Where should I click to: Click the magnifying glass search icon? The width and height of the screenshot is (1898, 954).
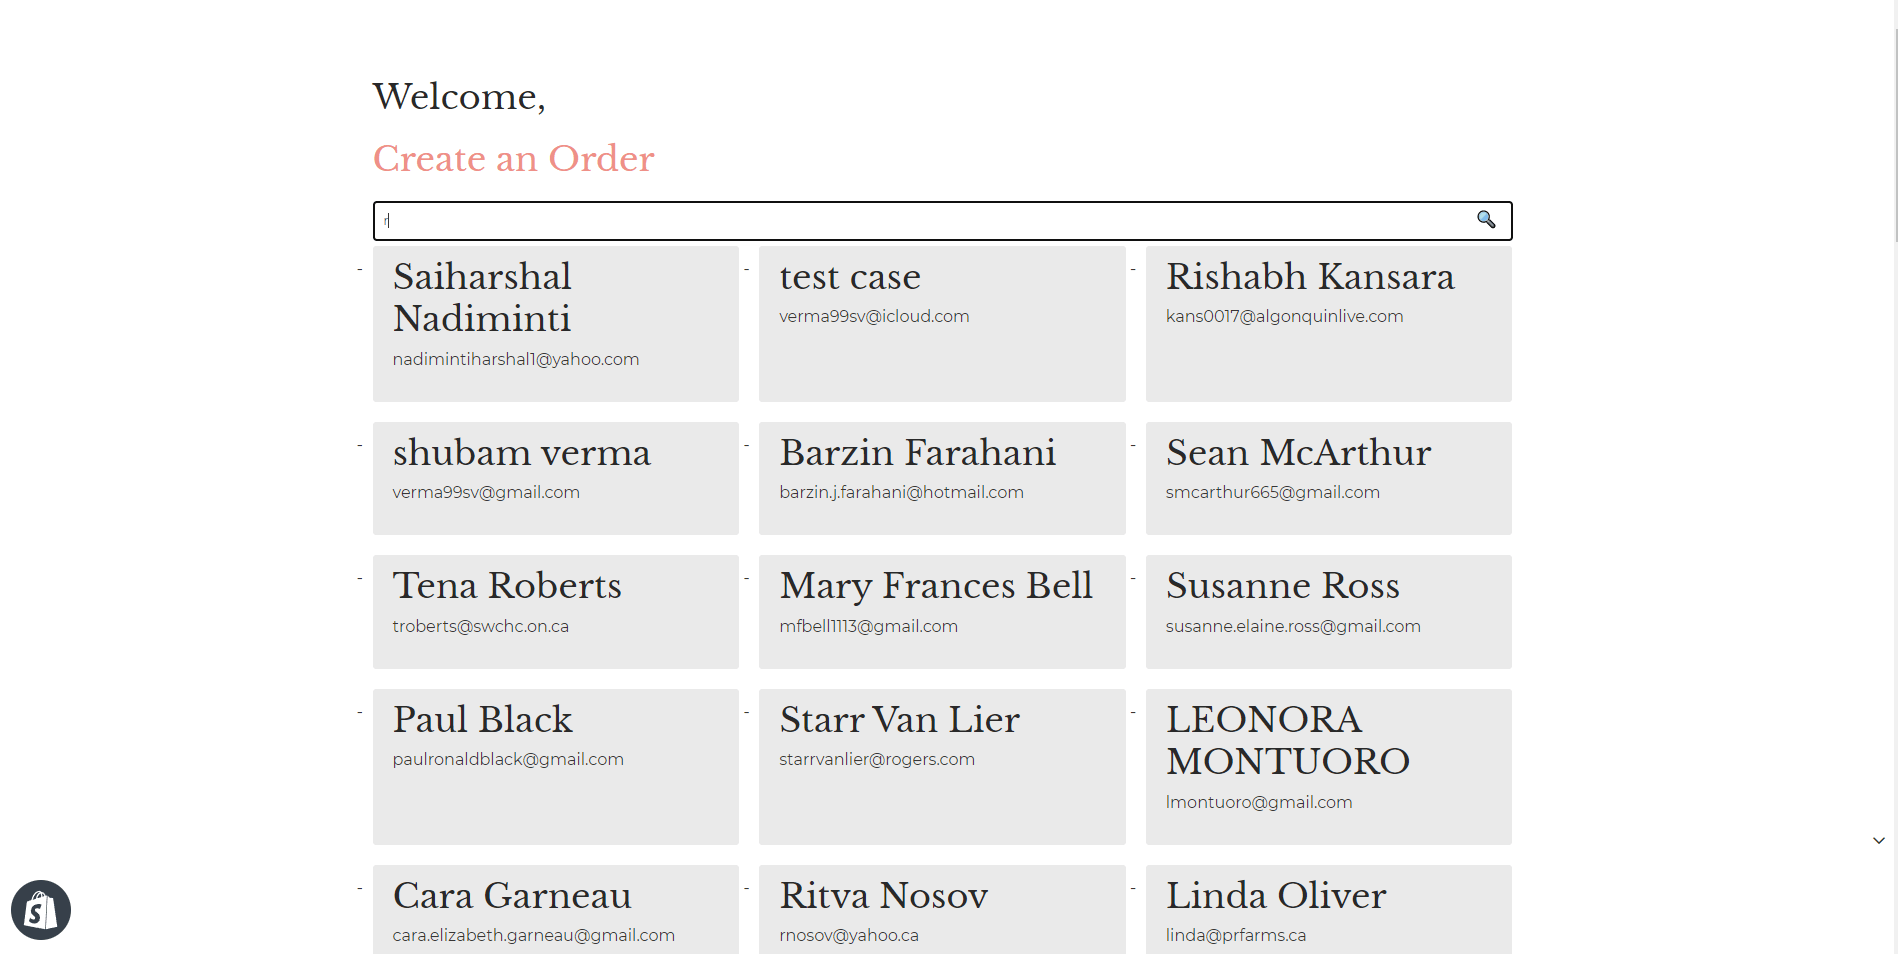coord(1486,220)
